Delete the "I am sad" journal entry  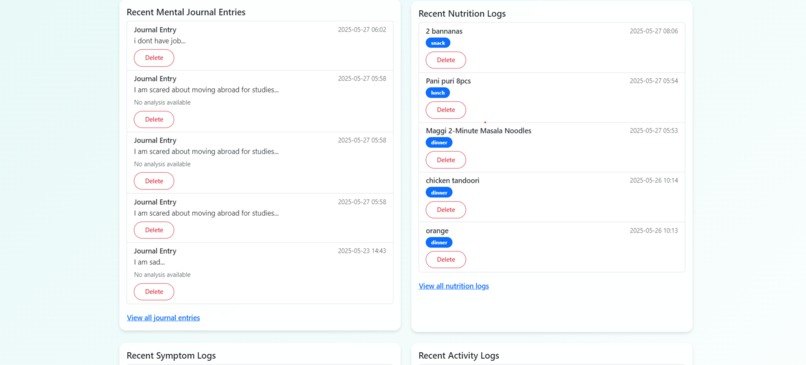click(154, 291)
